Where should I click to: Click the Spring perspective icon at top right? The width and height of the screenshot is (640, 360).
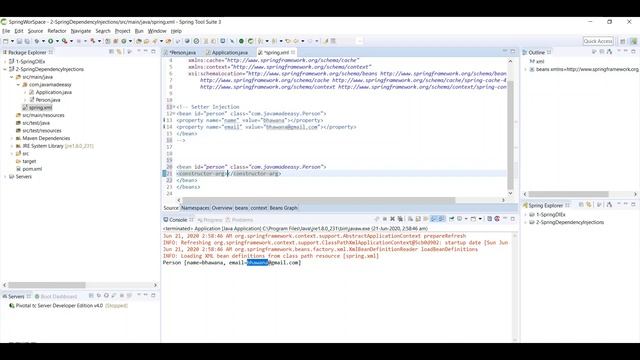pyautogui.click(x=633, y=41)
